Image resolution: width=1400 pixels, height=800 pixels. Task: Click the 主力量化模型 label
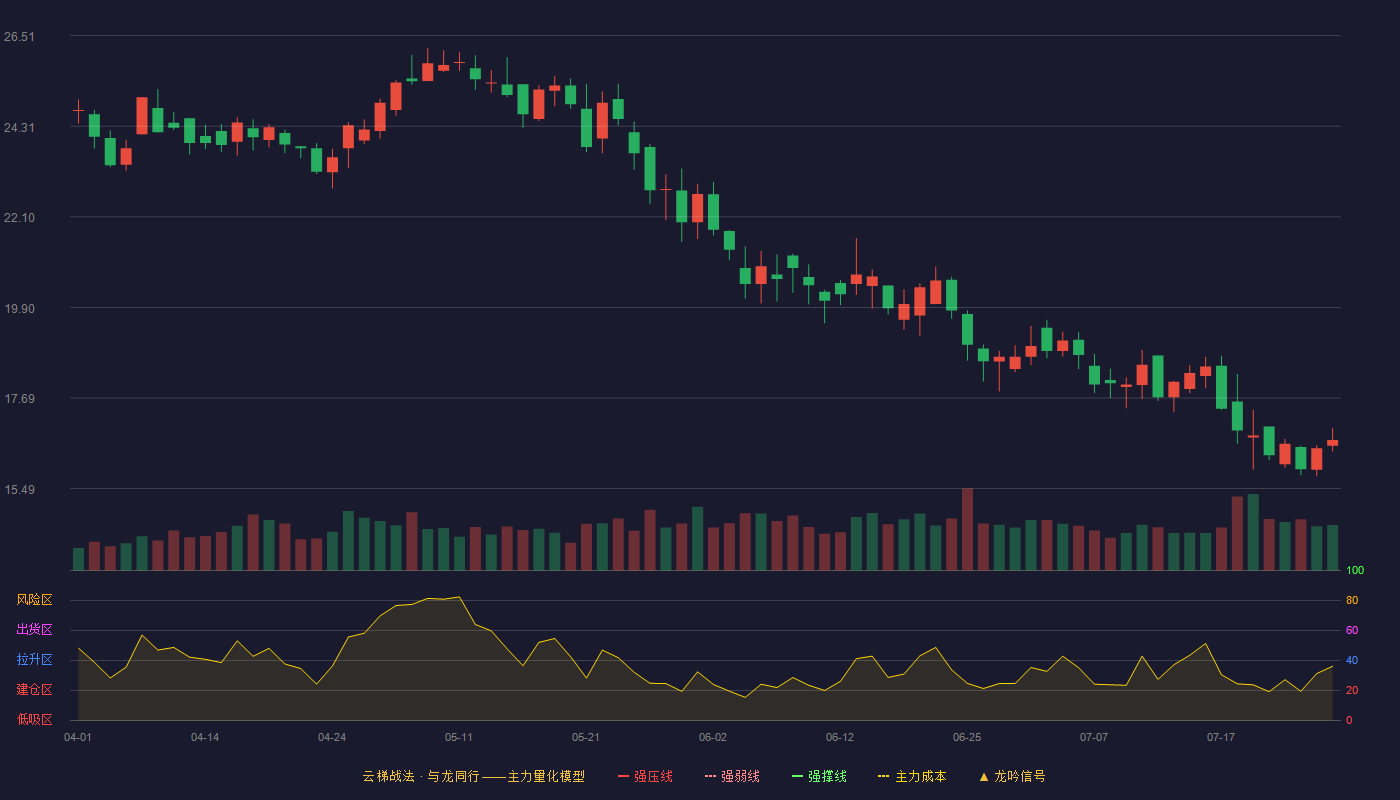point(546,776)
